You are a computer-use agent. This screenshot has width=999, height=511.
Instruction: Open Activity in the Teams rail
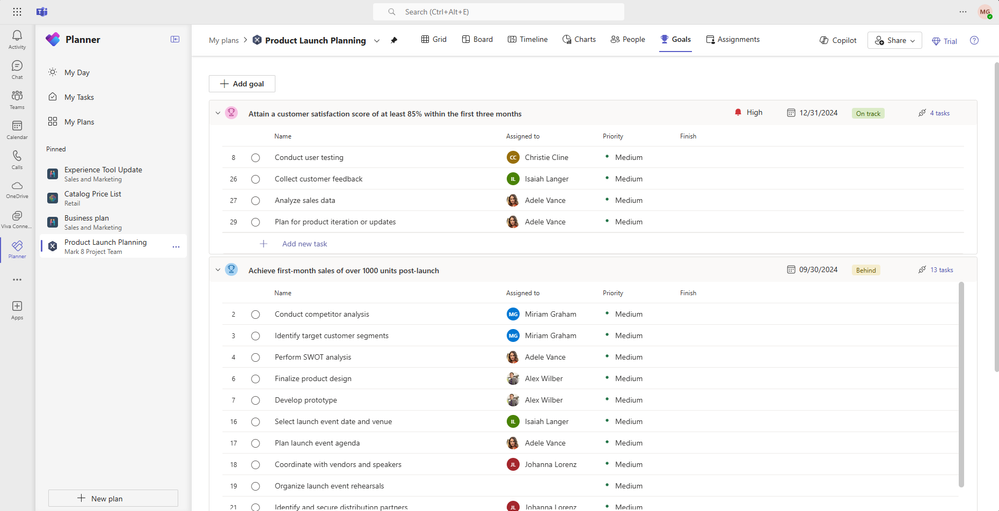coord(17,39)
